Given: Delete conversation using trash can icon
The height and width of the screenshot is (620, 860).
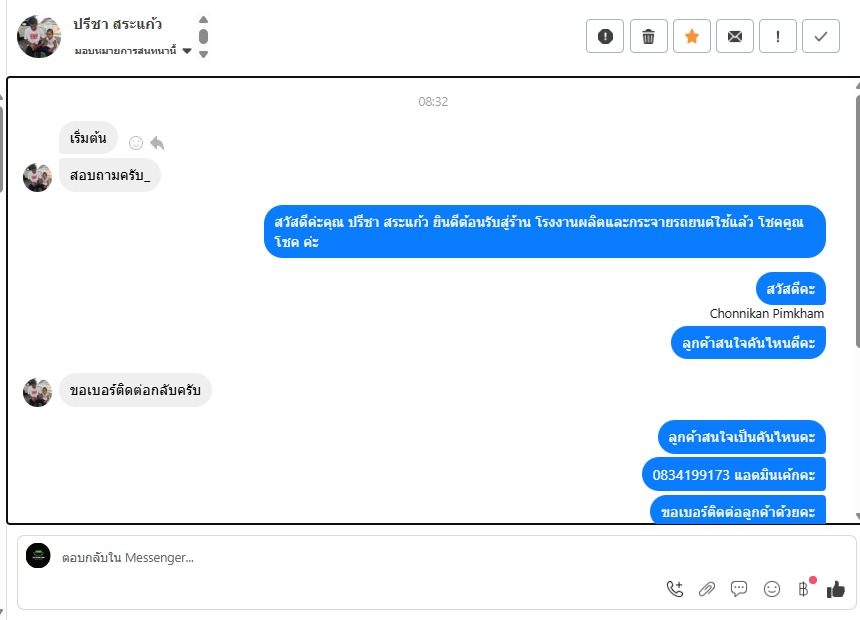Looking at the screenshot, I should pyautogui.click(x=648, y=36).
